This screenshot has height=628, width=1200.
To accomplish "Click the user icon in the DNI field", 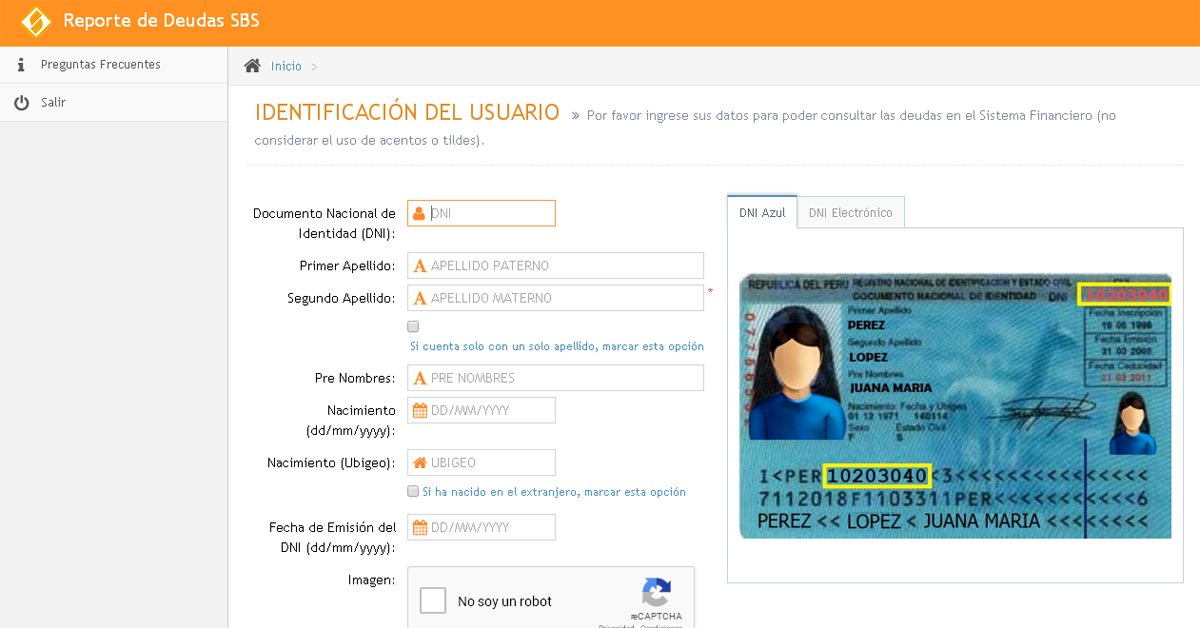I will point(420,213).
